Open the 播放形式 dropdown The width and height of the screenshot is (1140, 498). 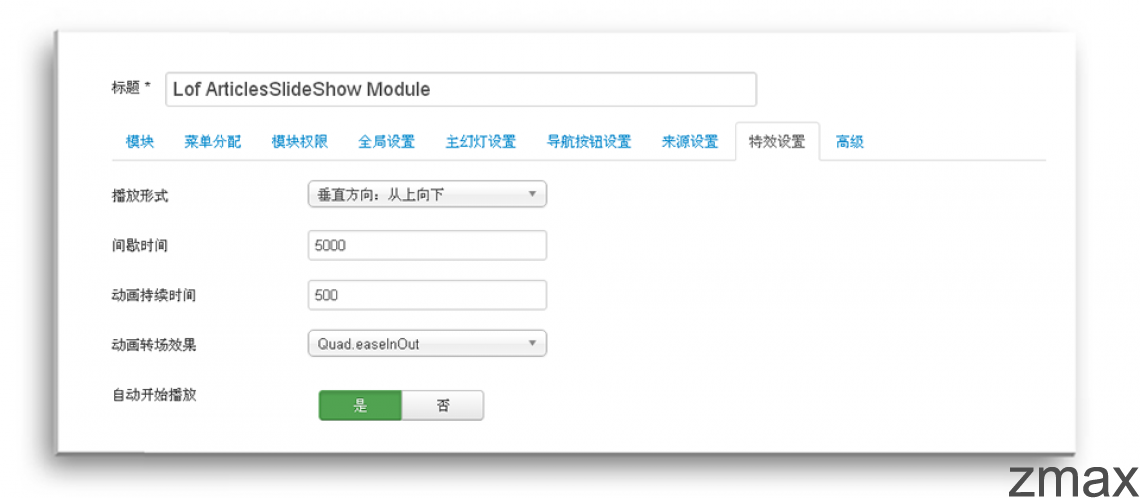coord(427,194)
